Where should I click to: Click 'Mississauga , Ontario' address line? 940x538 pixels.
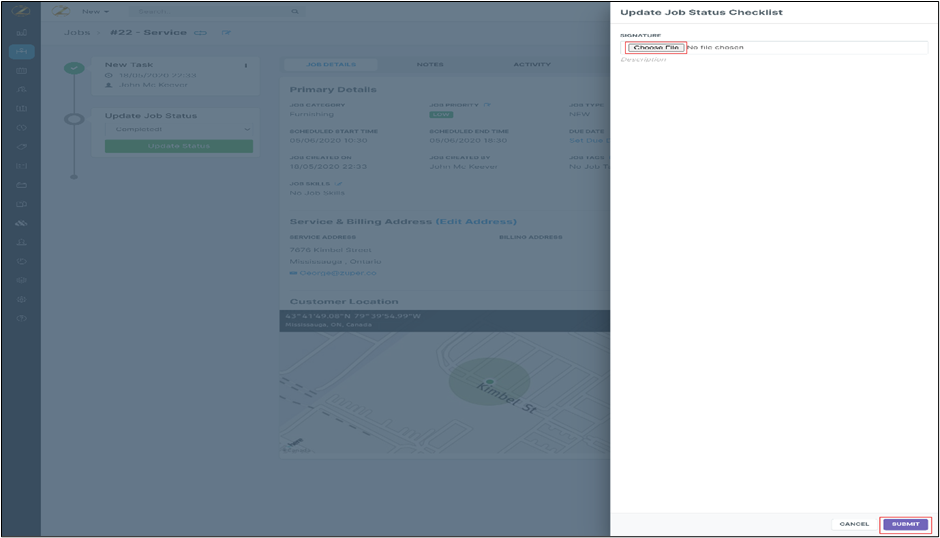pyautogui.click(x=335, y=262)
